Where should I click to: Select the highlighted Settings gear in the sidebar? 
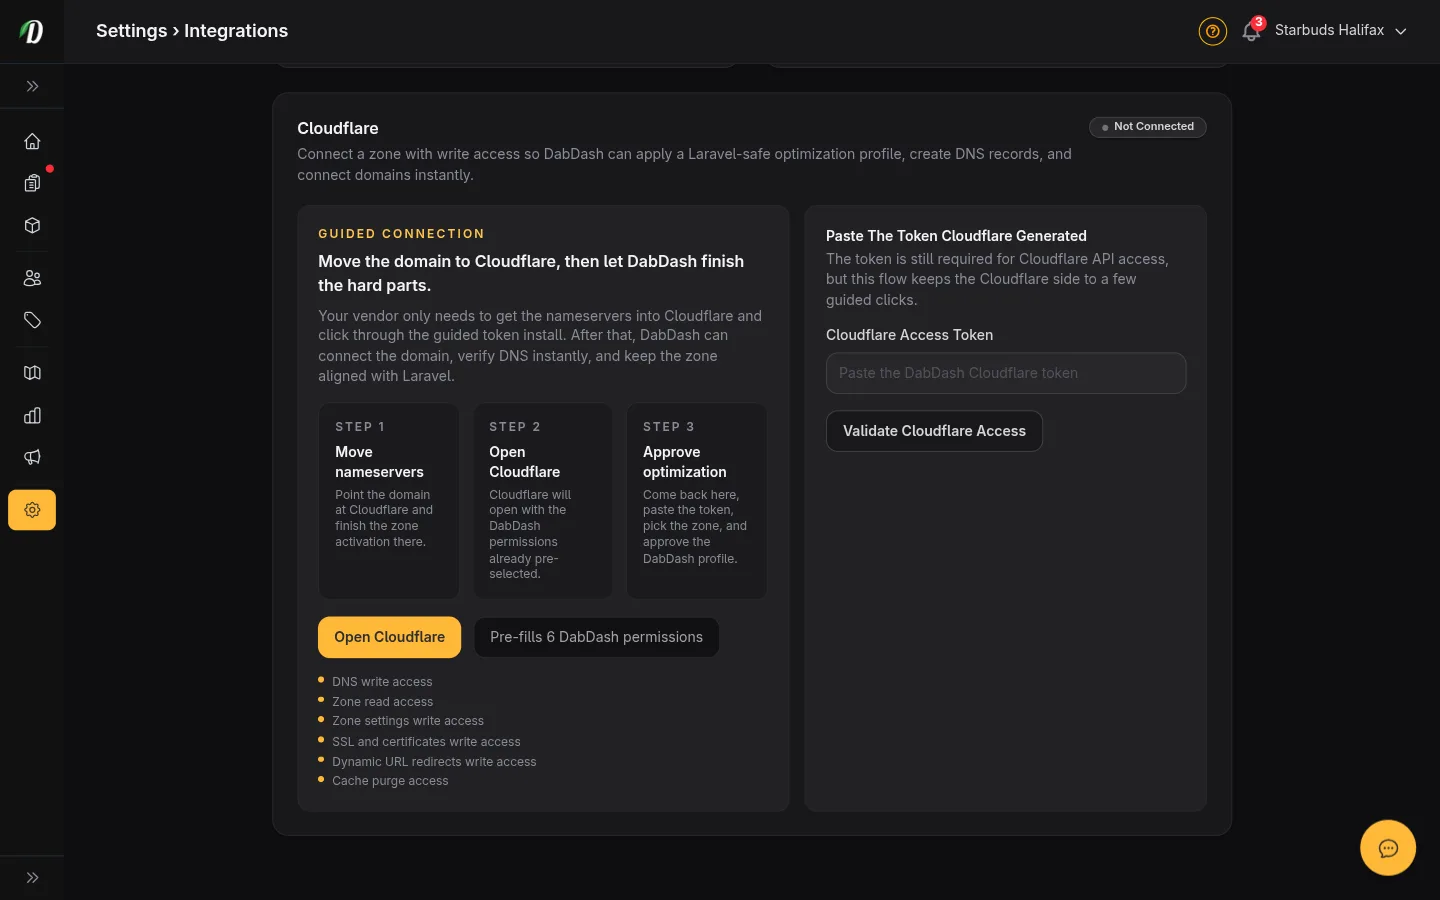32,510
